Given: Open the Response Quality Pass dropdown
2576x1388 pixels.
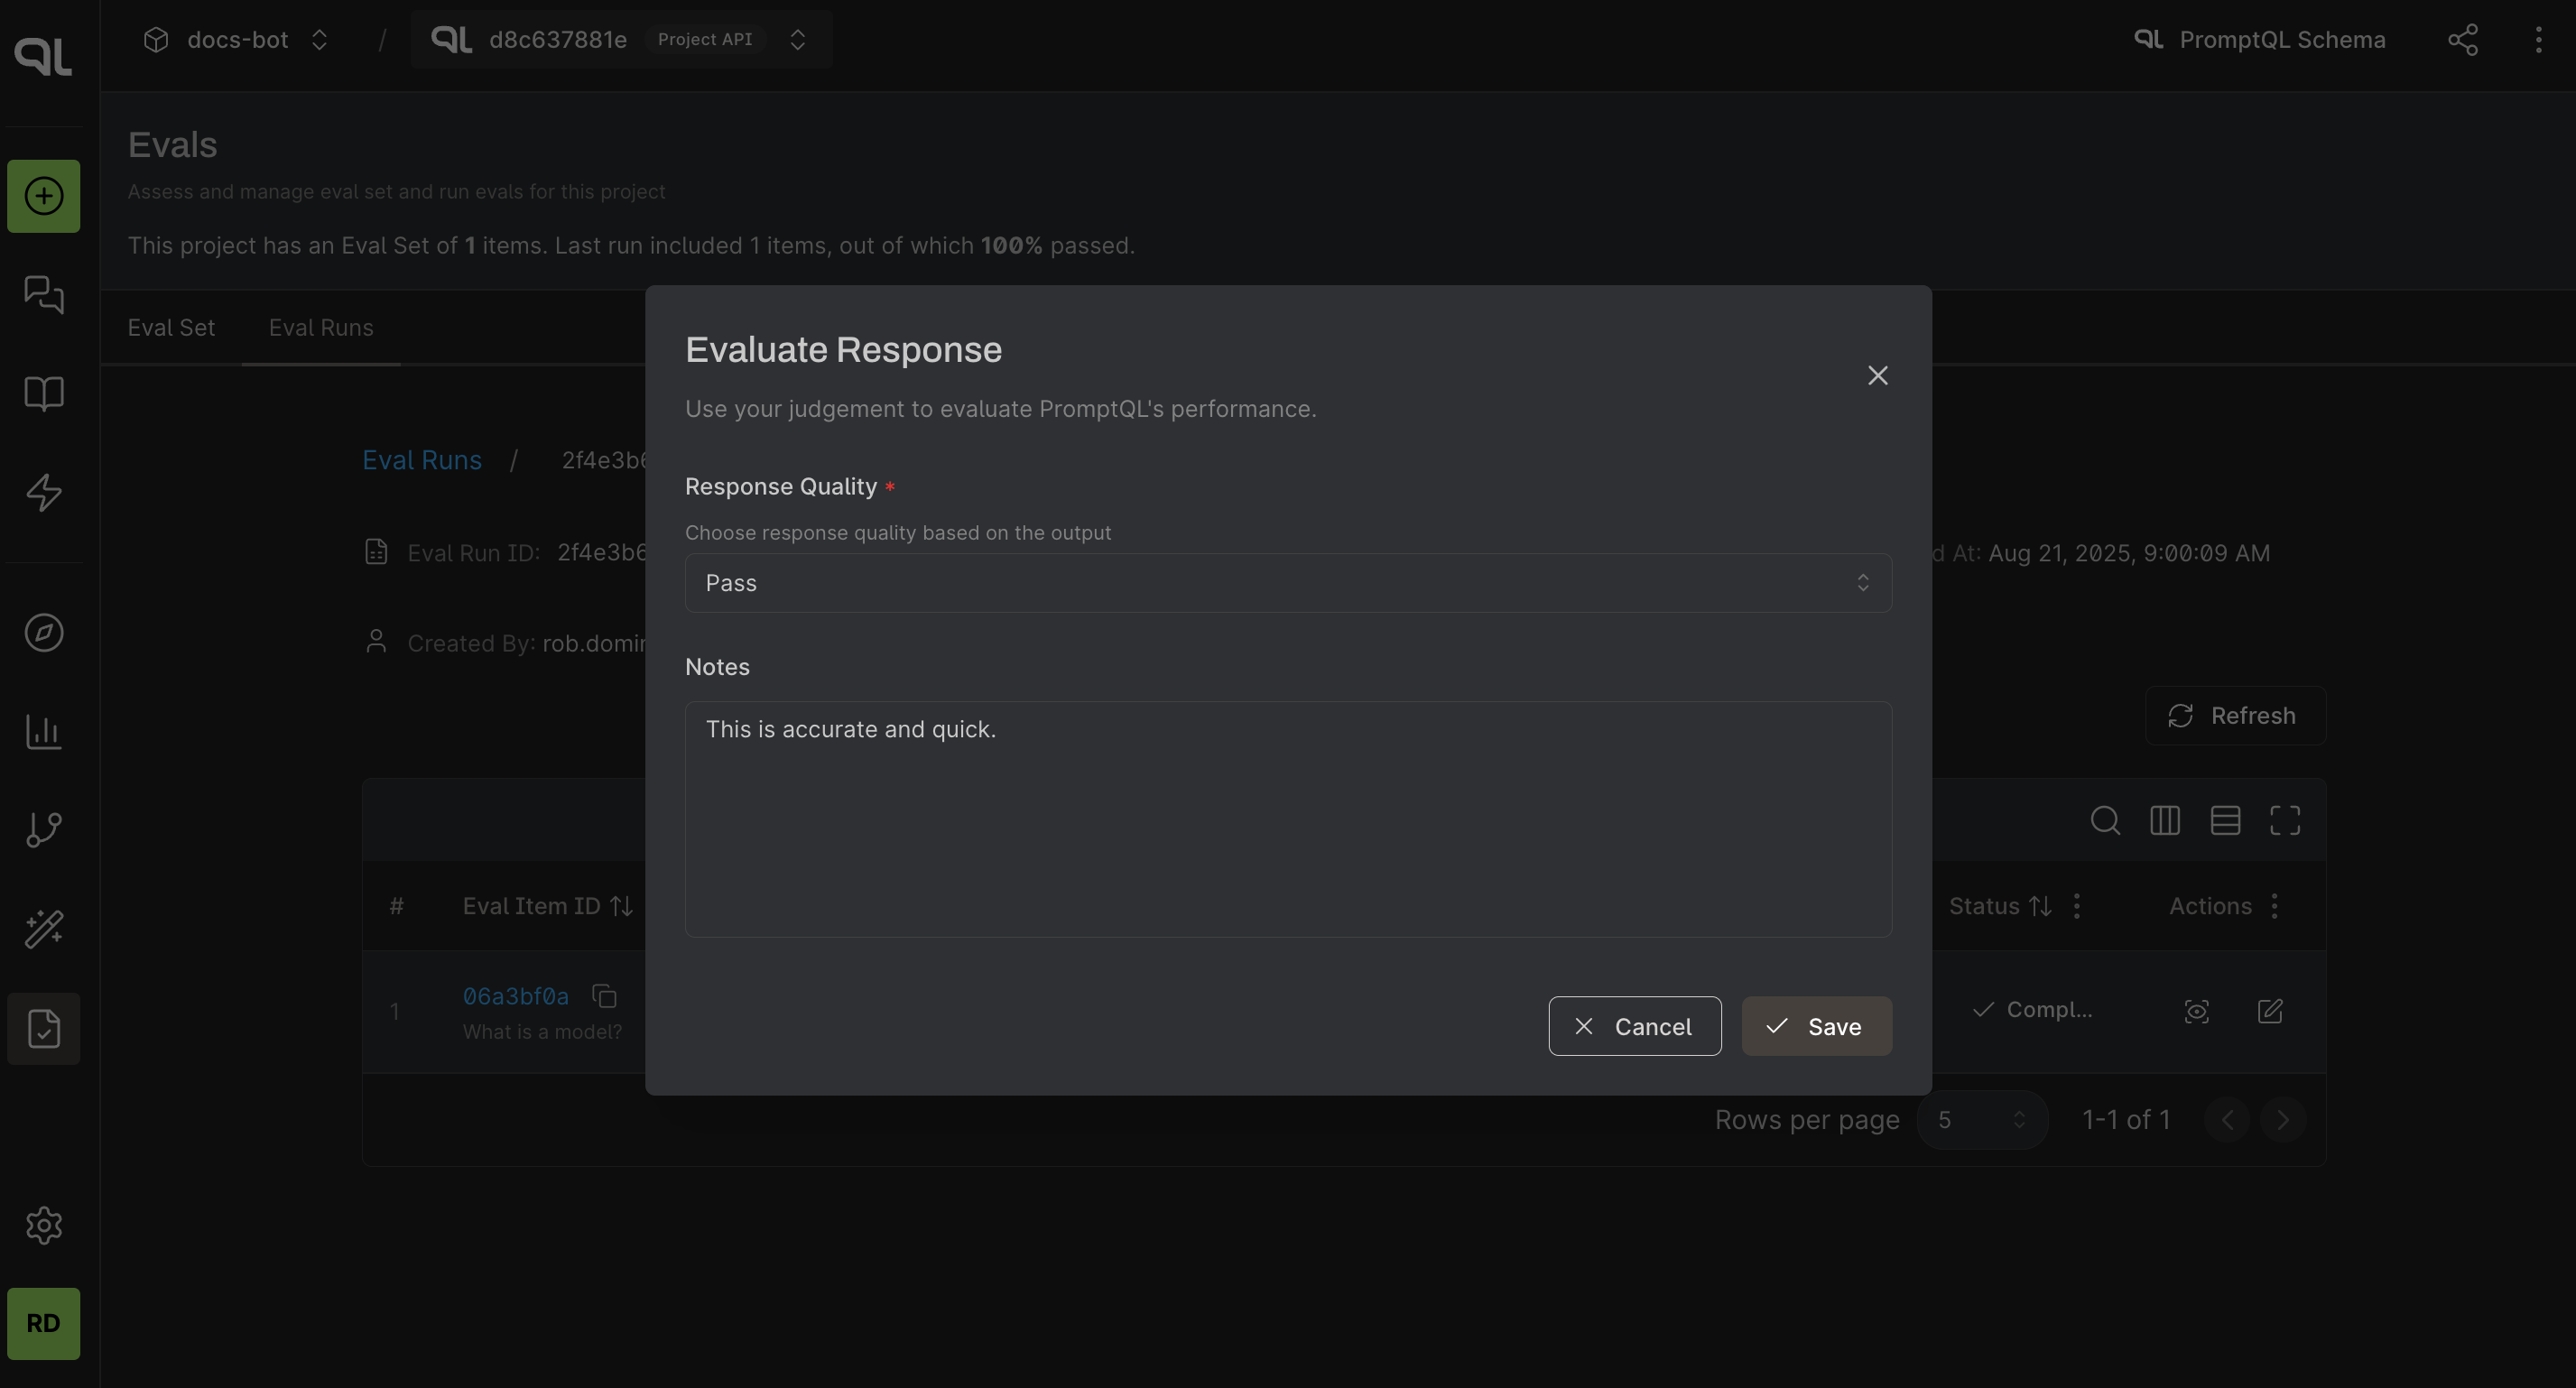Looking at the screenshot, I should click(x=1288, y=583).
